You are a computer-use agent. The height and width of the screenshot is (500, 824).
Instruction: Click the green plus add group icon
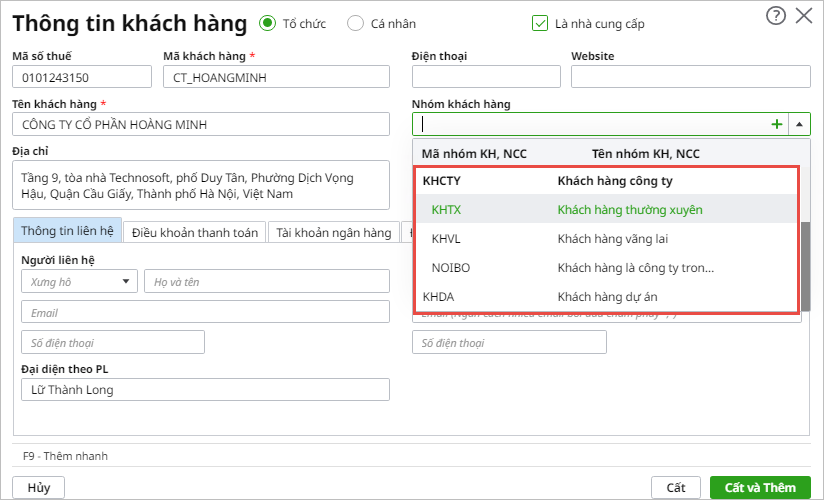pos(777,125)
